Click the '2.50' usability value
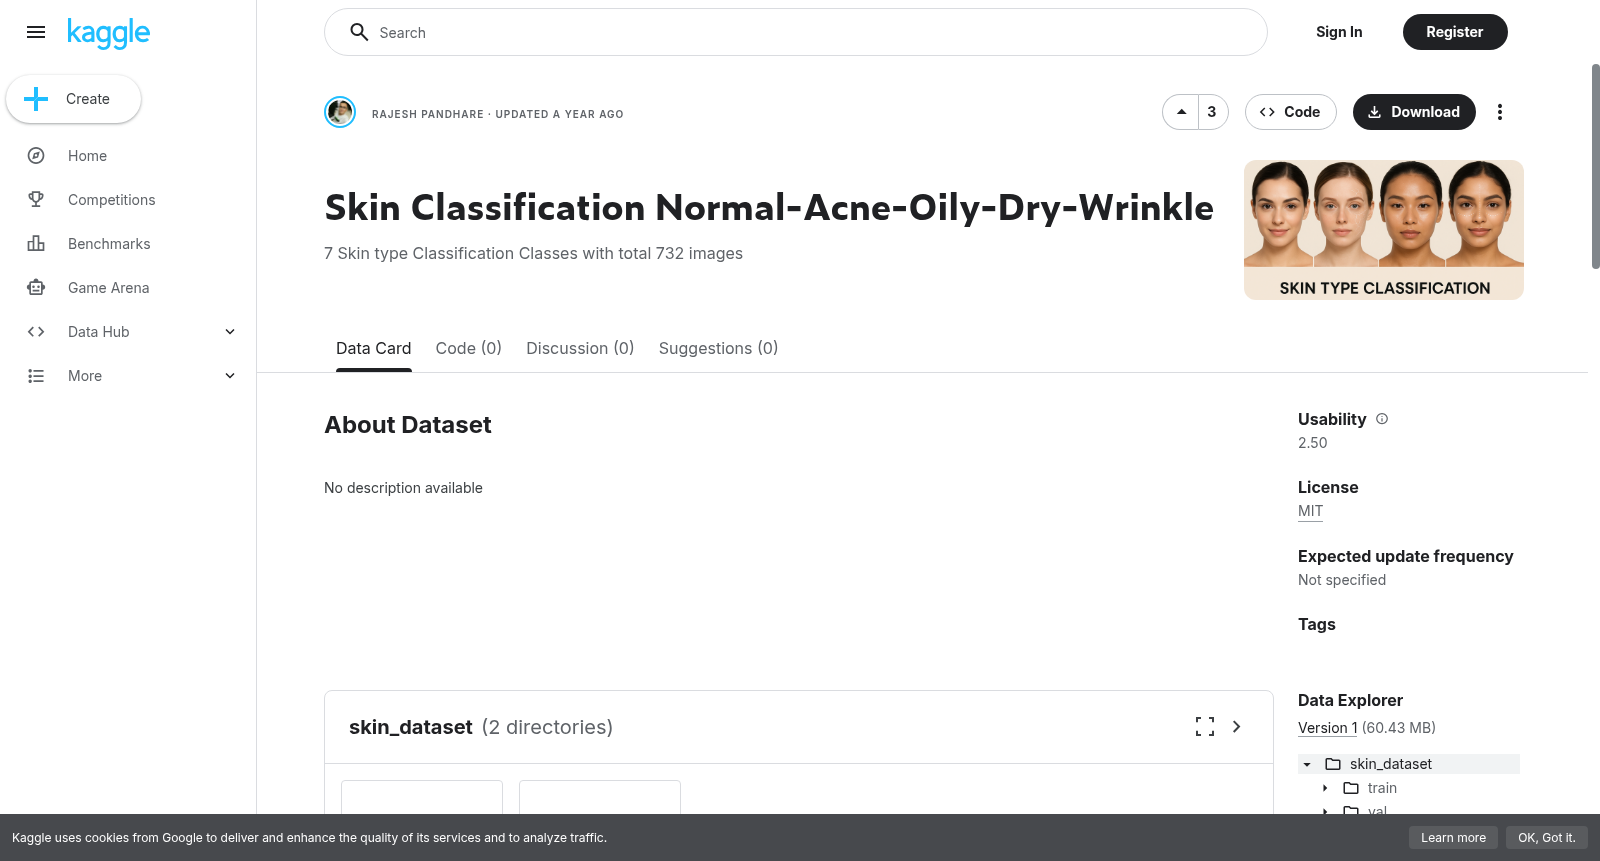Image resolution: width=1600 pixels, height=861 pixels. point(1313,443)
